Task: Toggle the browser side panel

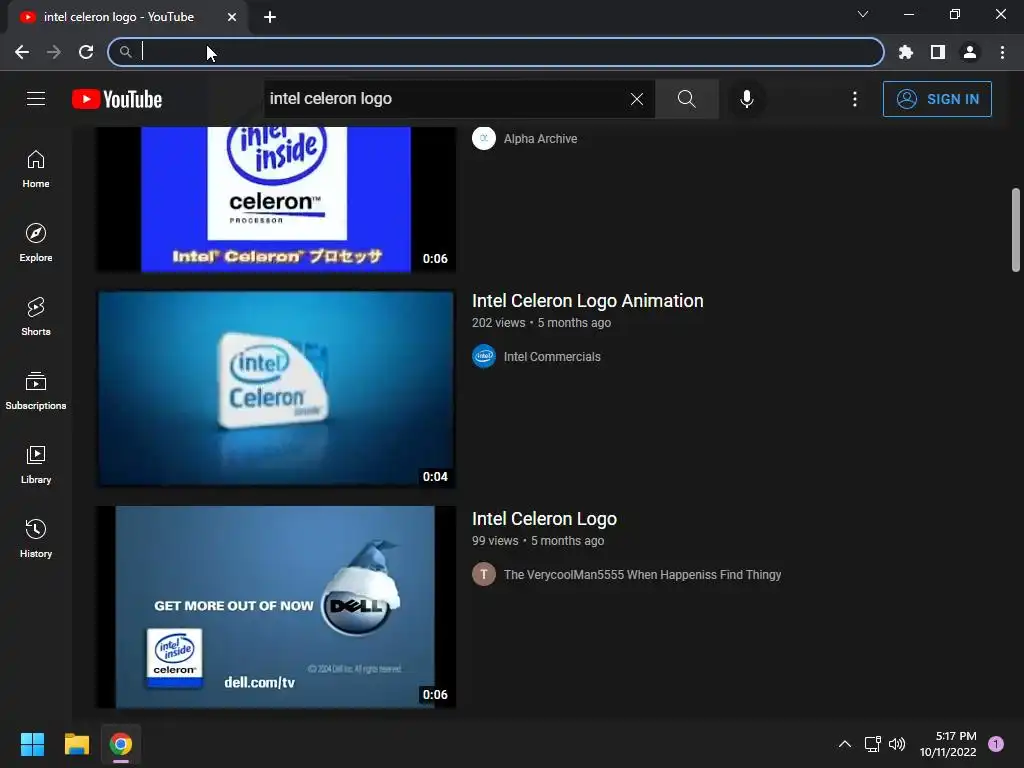Action: coord(937,52)
